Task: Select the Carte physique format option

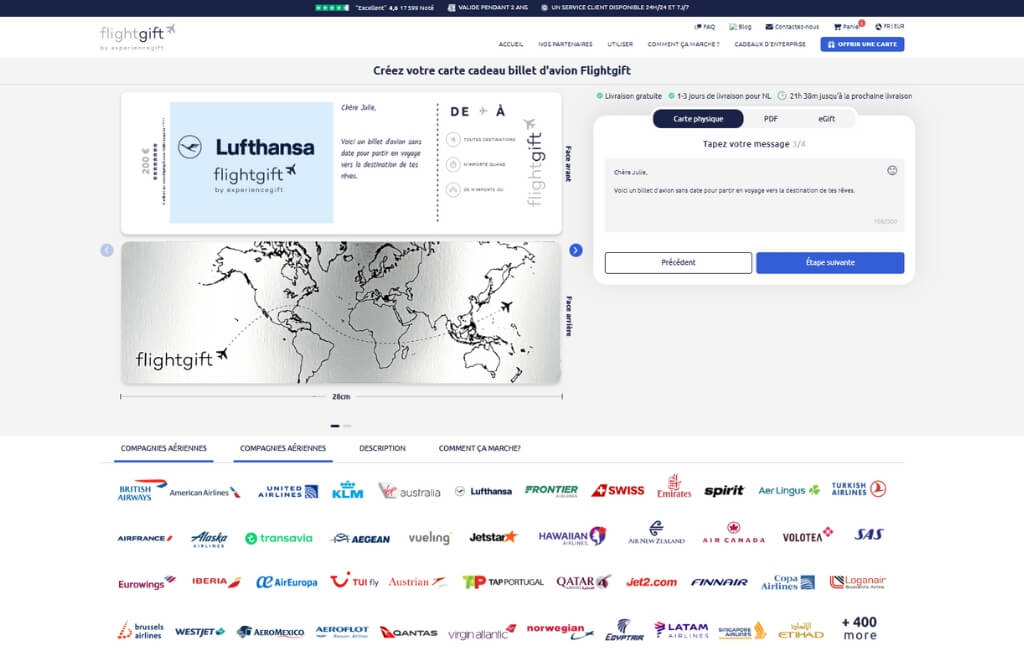Action: [x=698, y=118]
